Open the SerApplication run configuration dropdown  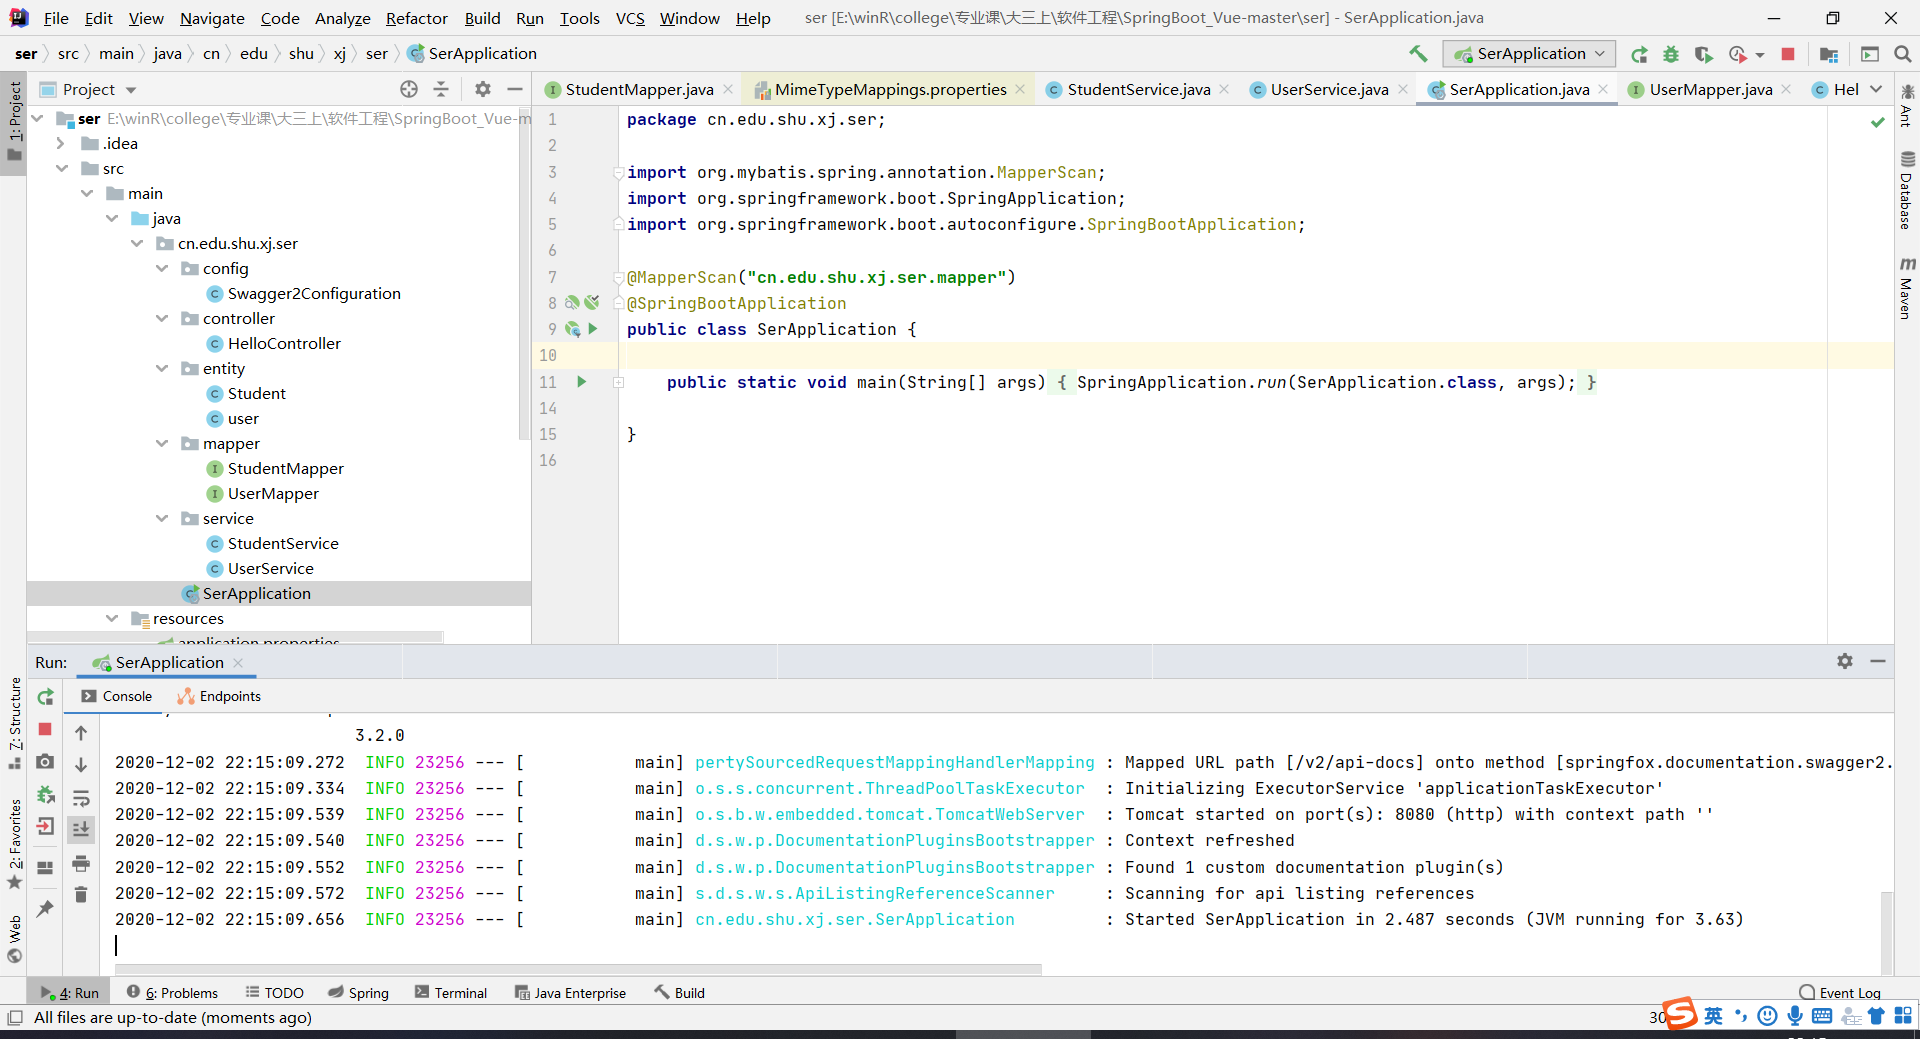tap(1529, 54)
